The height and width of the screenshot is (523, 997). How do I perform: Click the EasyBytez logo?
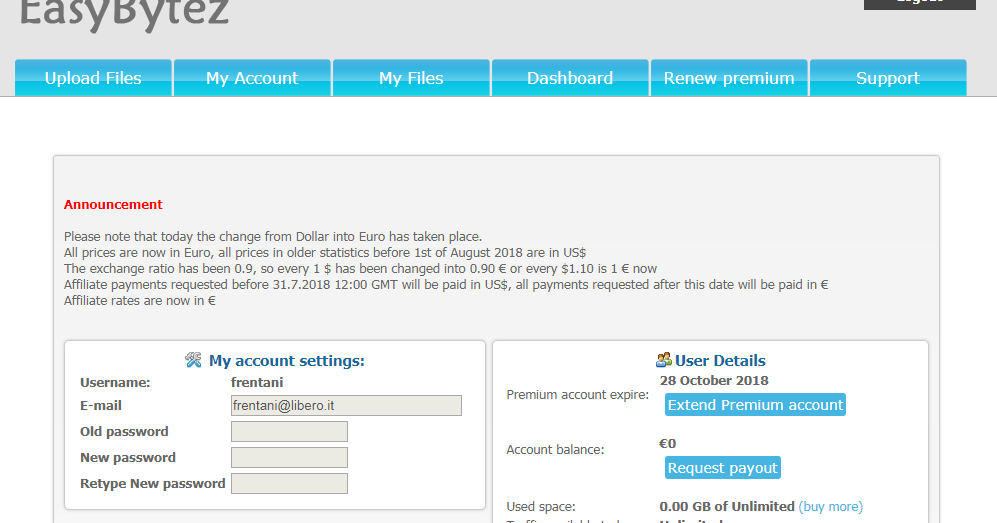pyautogui.click(x=125, y=14)
